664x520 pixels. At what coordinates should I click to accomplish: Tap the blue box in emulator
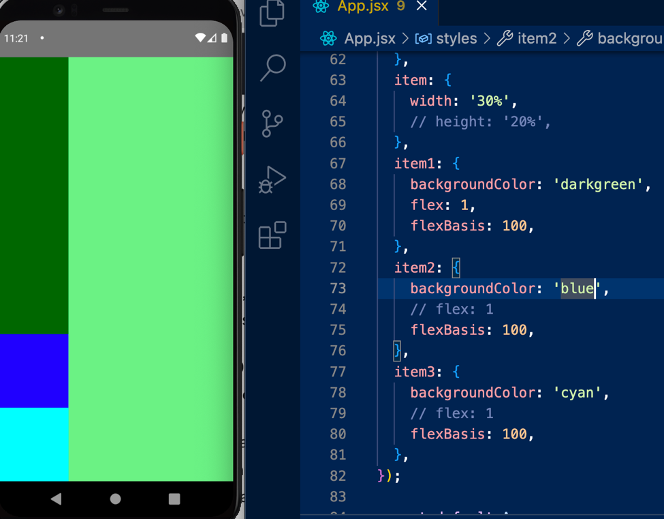pos(34,371)
